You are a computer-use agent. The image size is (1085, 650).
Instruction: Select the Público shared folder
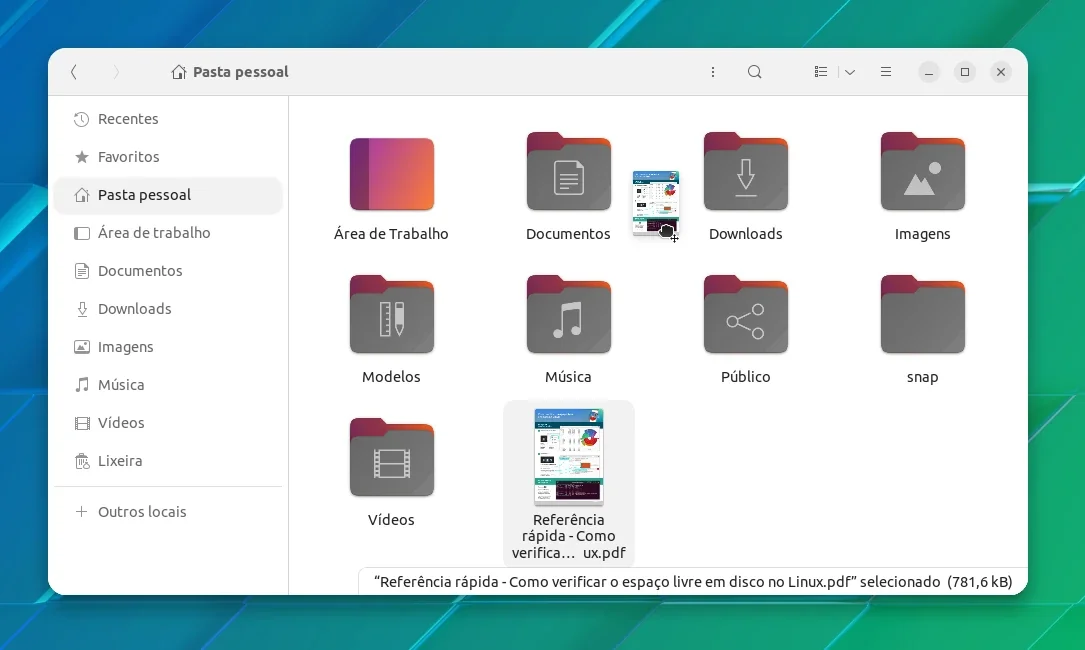click(x=745, y=314)
